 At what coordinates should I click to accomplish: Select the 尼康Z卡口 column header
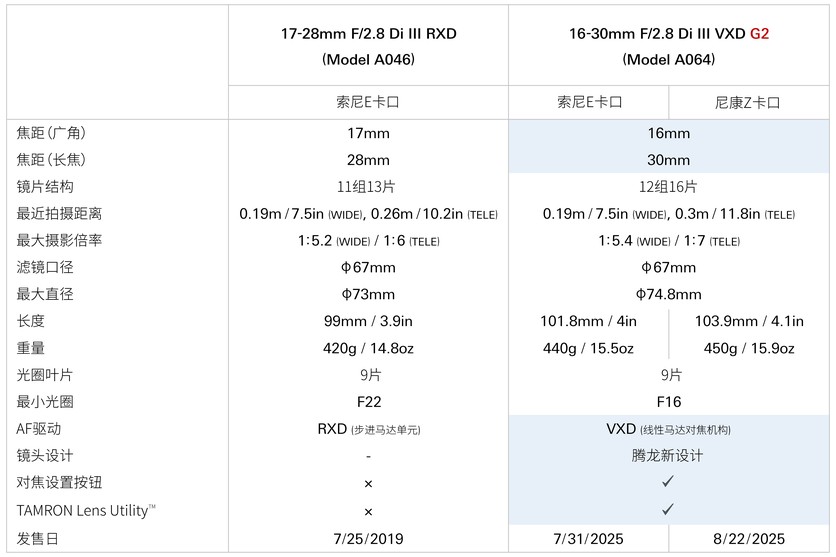pyautogui.click(x=748, y=102)
